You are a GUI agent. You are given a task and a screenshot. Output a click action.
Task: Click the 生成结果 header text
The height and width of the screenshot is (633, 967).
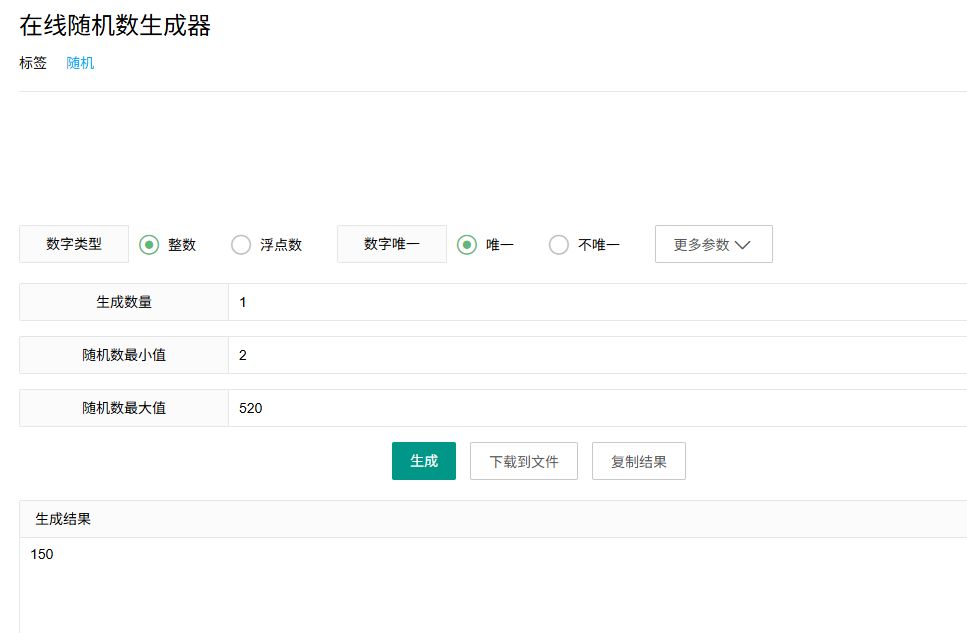coord(63,519)
